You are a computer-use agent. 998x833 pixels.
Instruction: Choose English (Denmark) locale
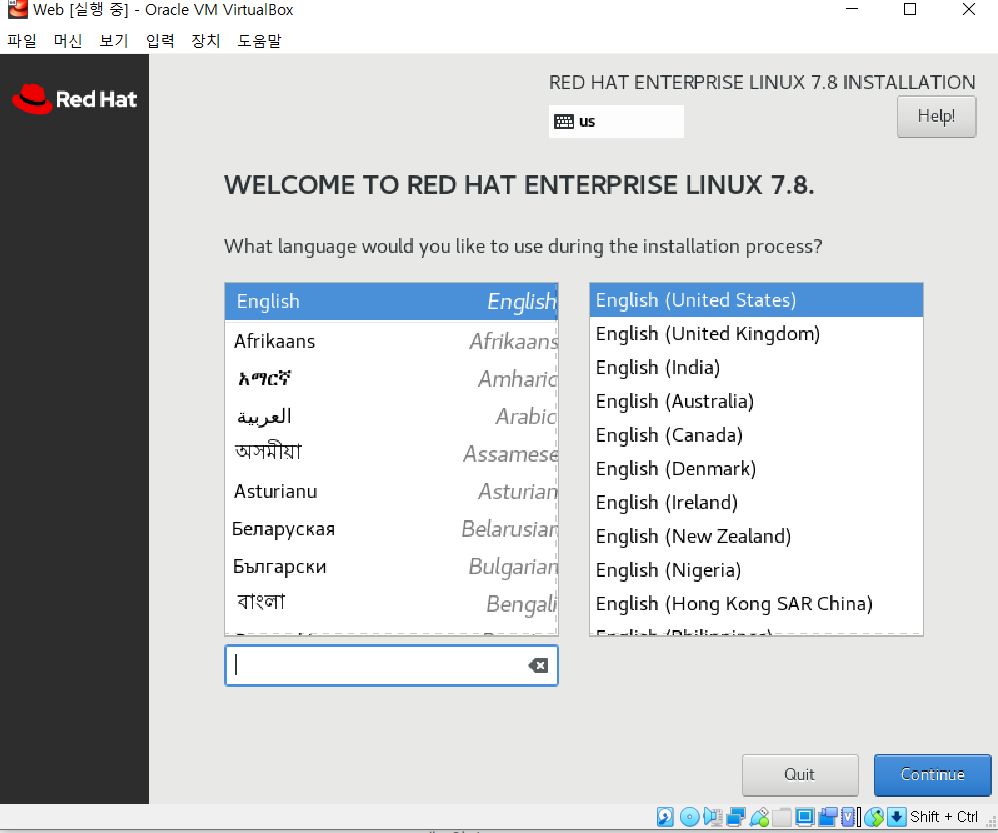pyautogui.click(x=756, y=469)
